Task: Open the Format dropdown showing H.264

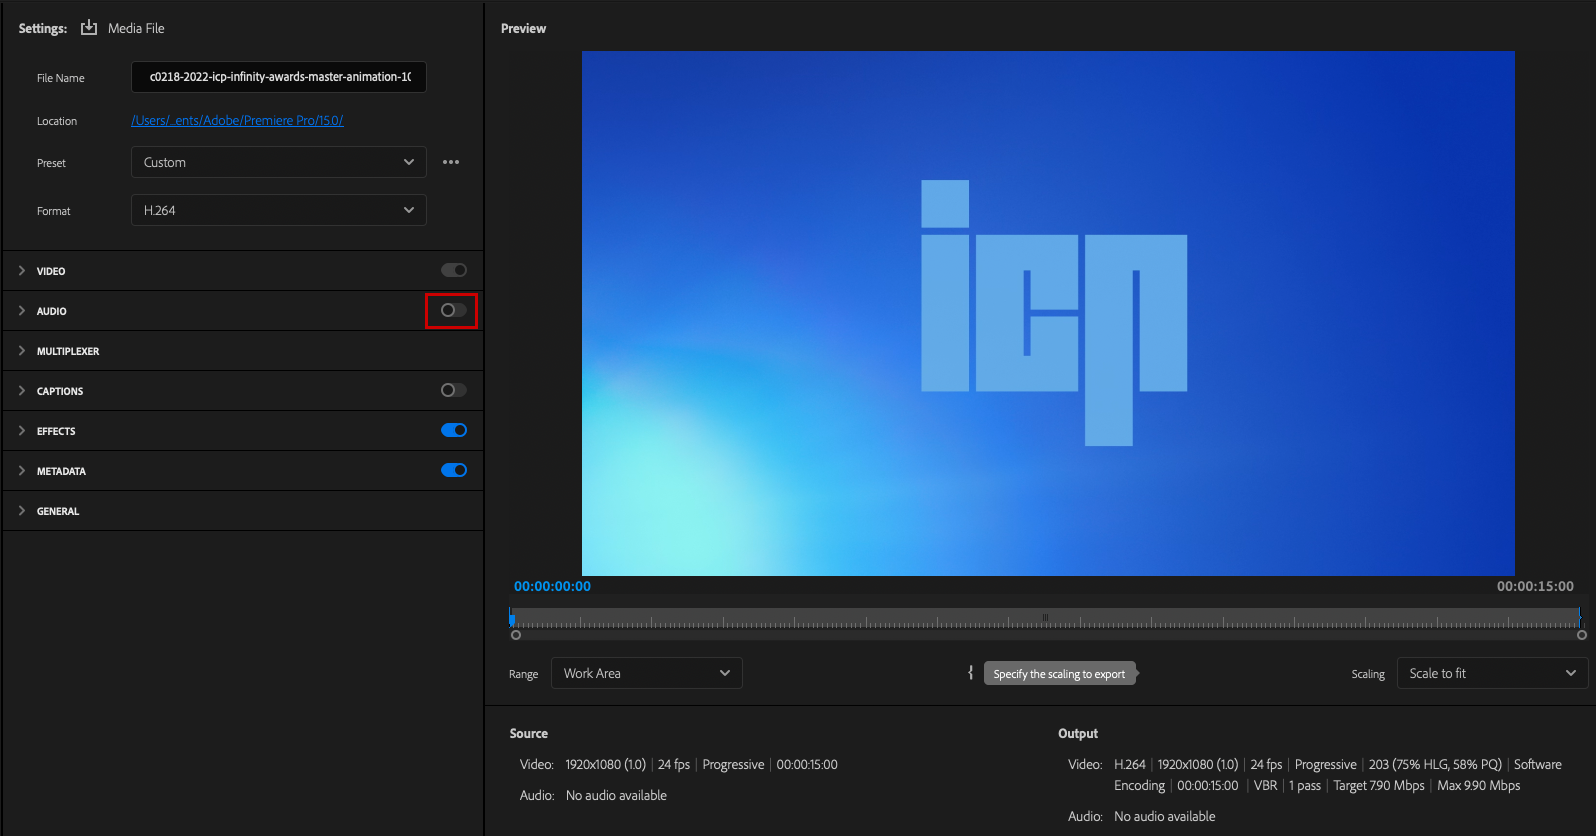Action: click(279, 210)
